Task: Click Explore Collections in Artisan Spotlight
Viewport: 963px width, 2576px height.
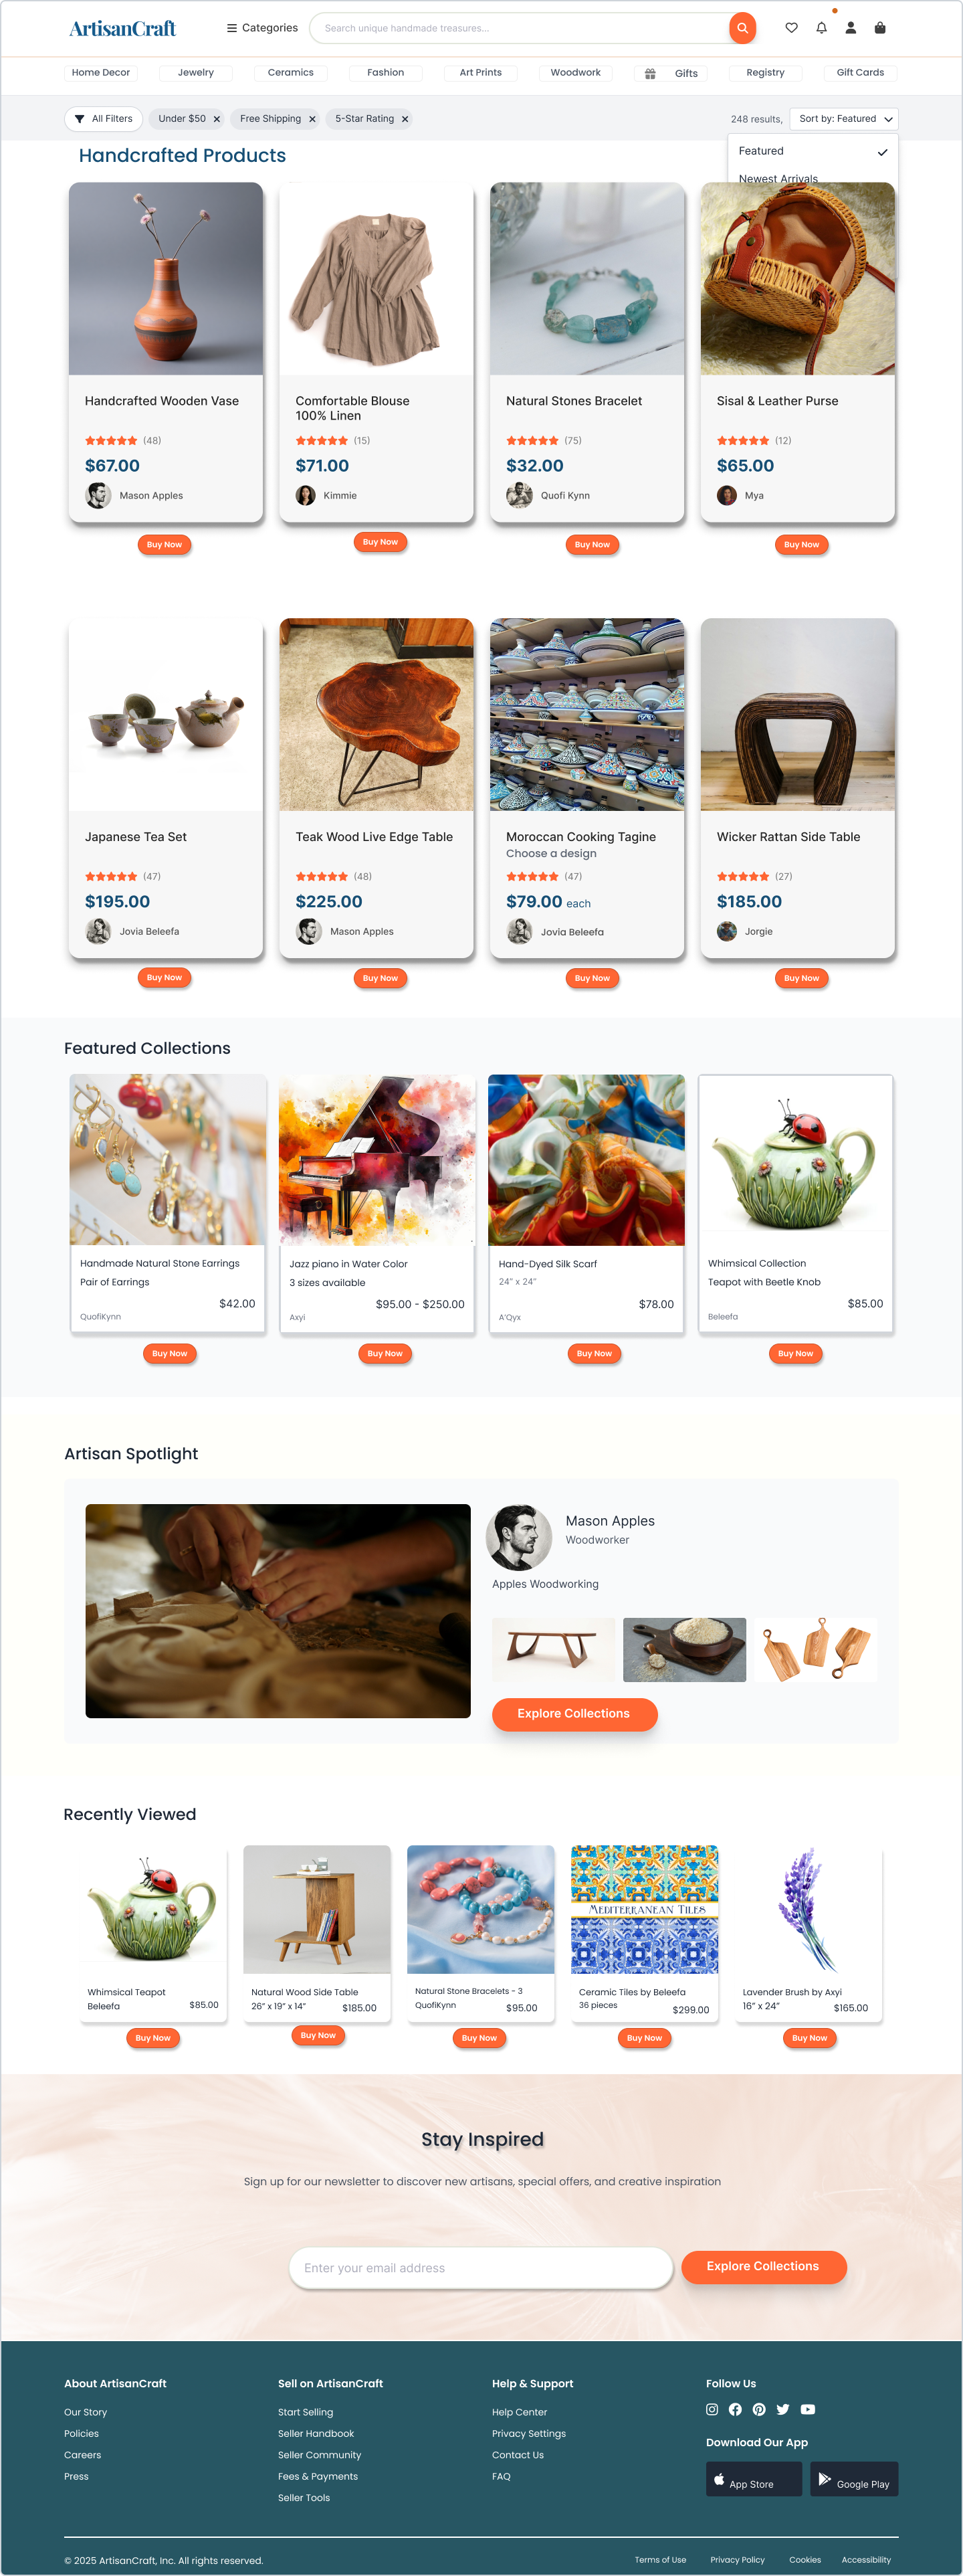Action: pyautogui.click(x=574, y=1713)
